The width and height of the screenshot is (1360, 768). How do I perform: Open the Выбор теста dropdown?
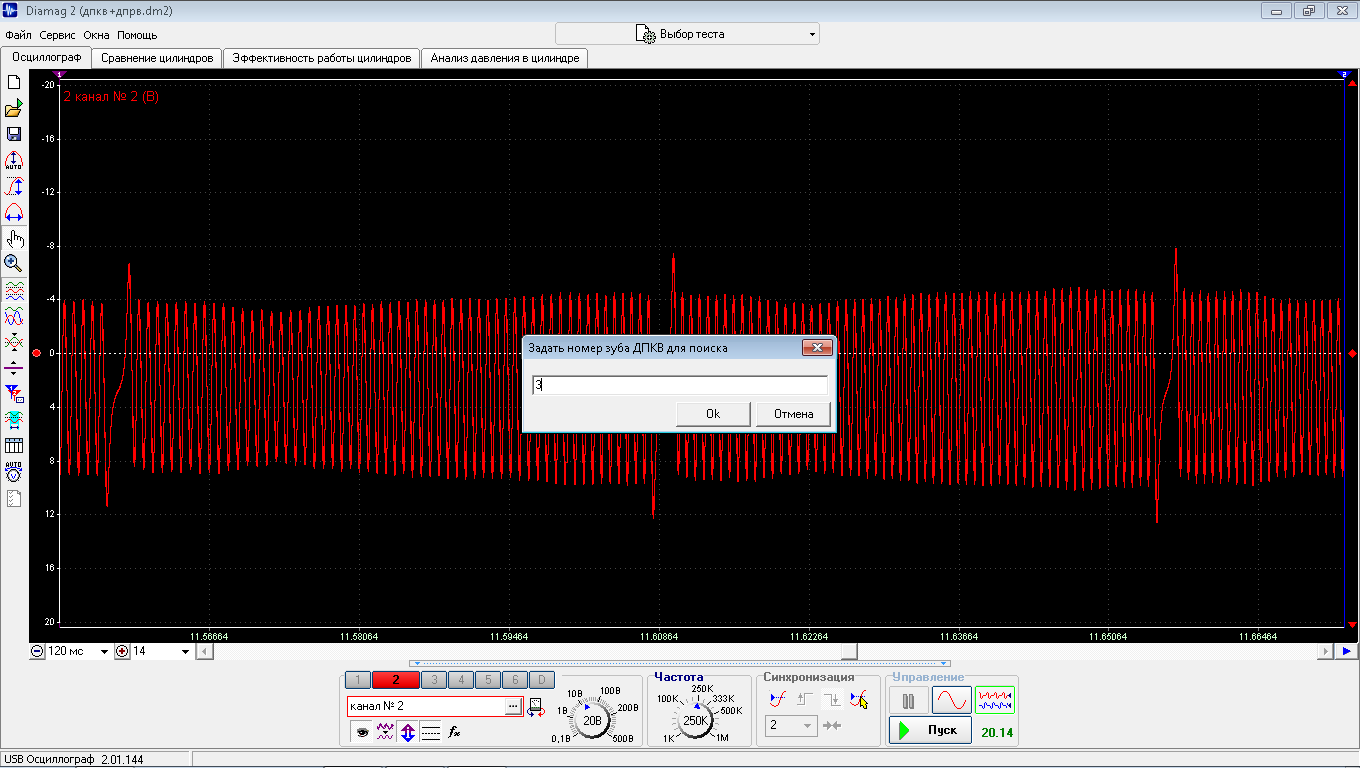click(x=687, y=34)
